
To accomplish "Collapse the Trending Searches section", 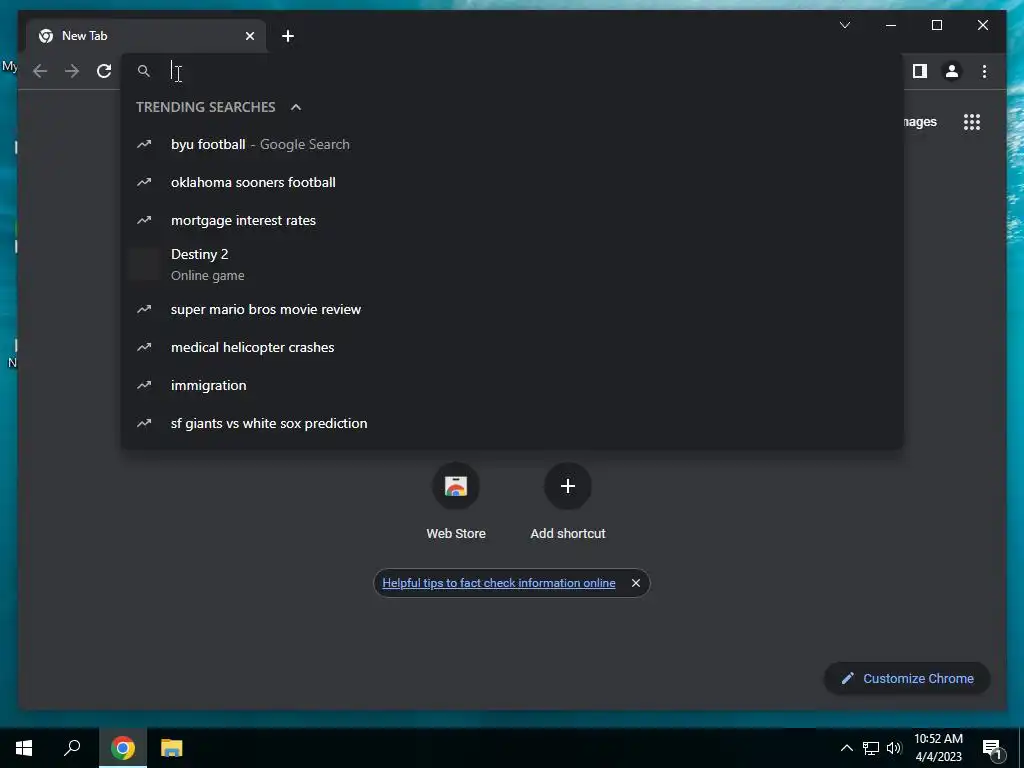I will pyautogui.click(x=296, y=107).
